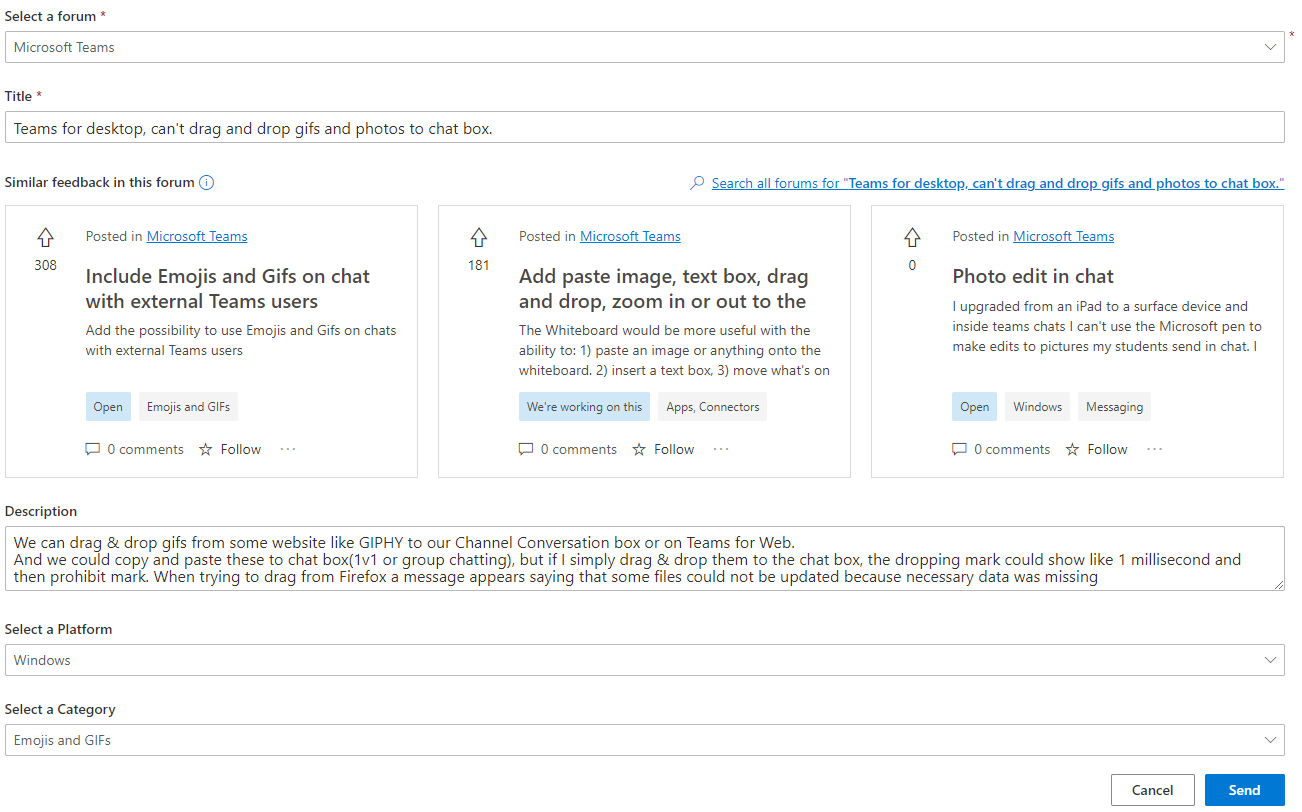The image size is (1302, 812).
Task: Open more options on Photo edit card
Action: click(1155, 449)
